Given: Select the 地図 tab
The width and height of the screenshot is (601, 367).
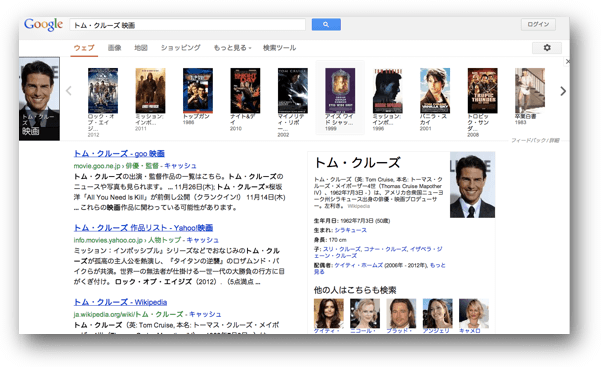Looking at the screenshot, I should click(x=141, y=48).
